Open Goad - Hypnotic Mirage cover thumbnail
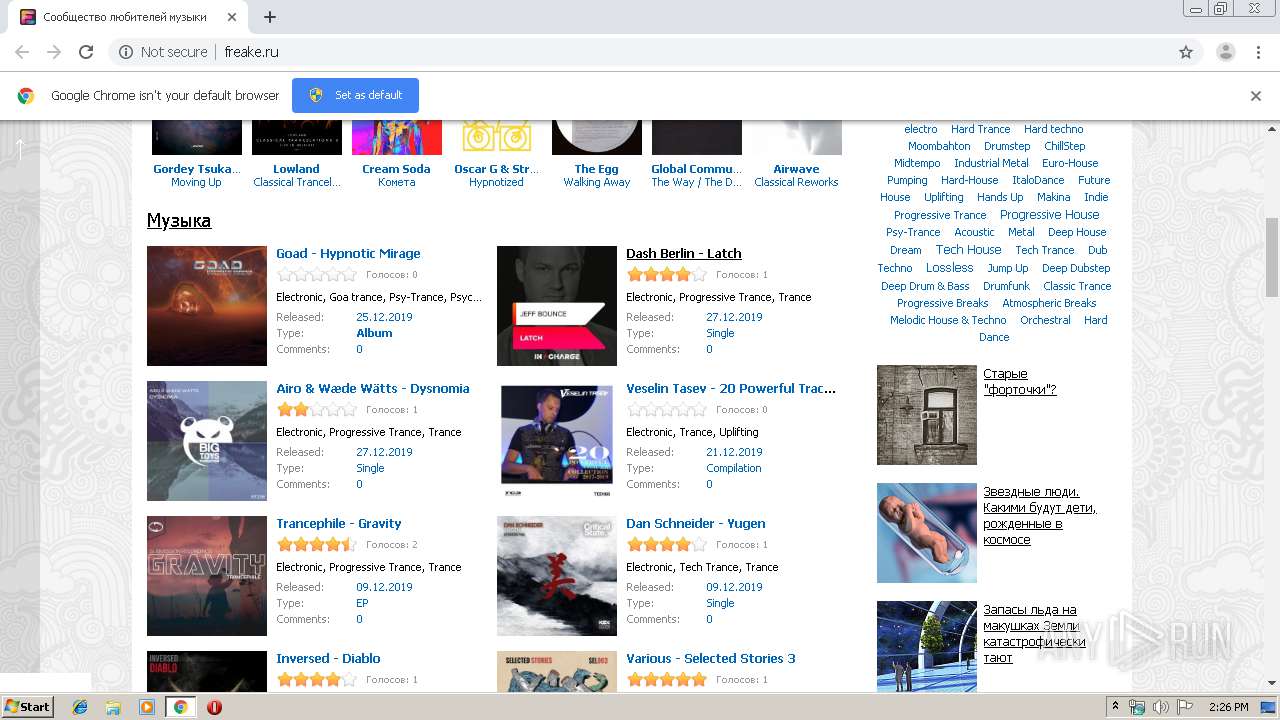 click(x=207, y=306)
